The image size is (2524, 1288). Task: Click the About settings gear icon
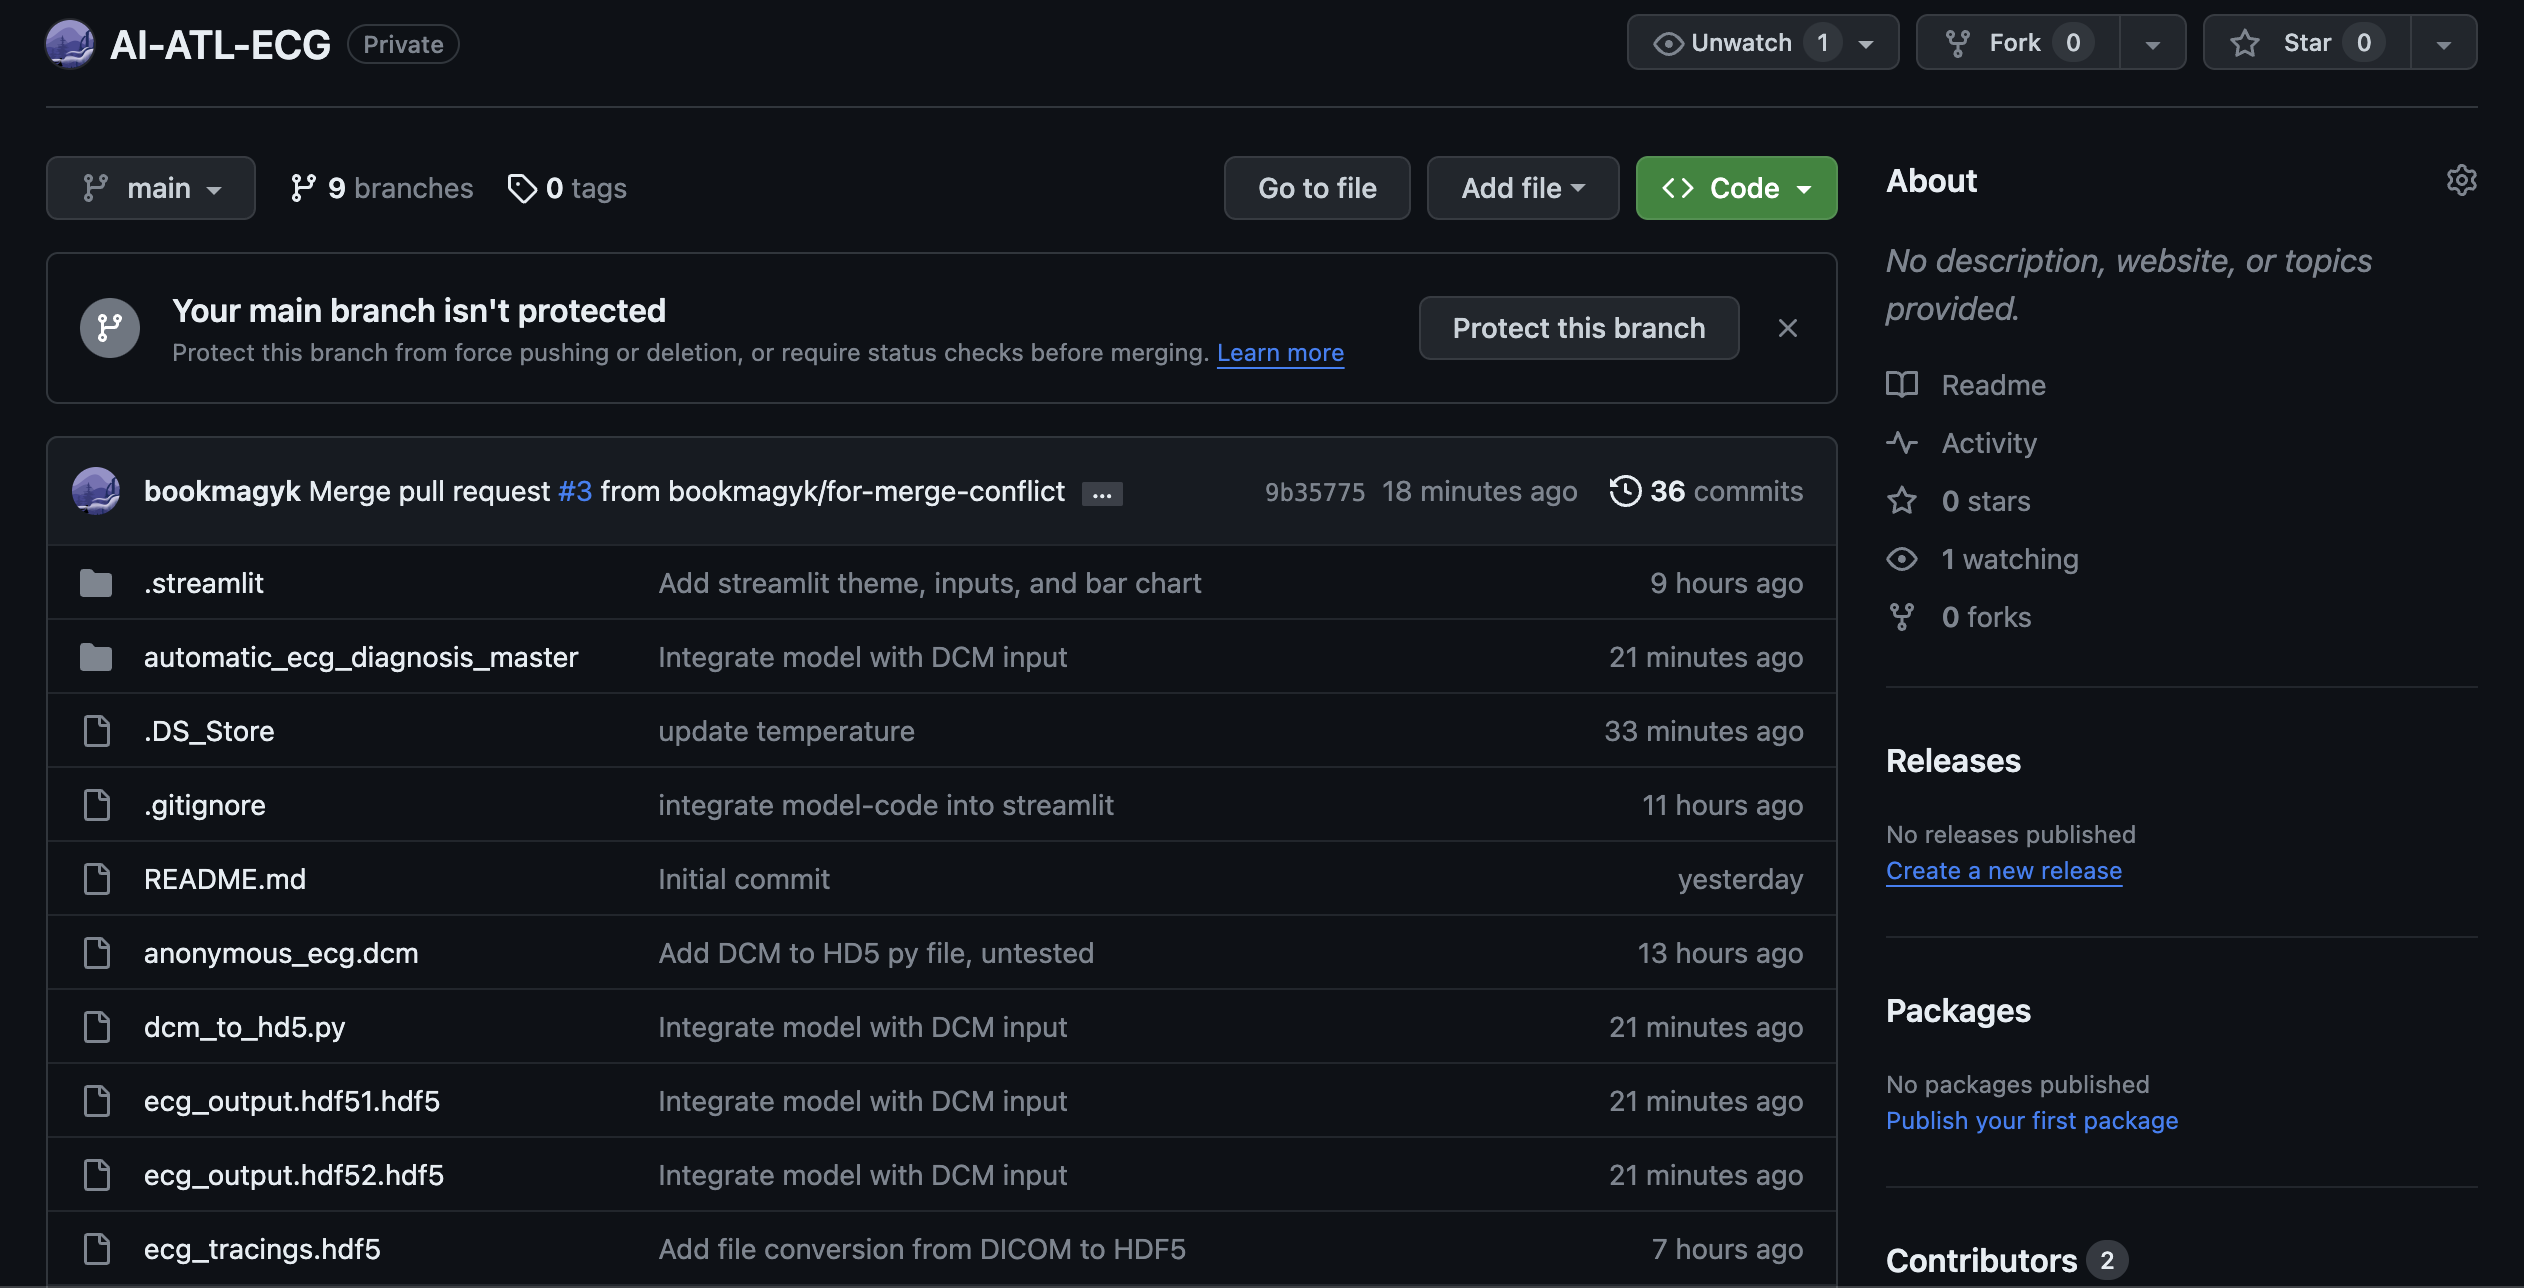[2461, 181]
